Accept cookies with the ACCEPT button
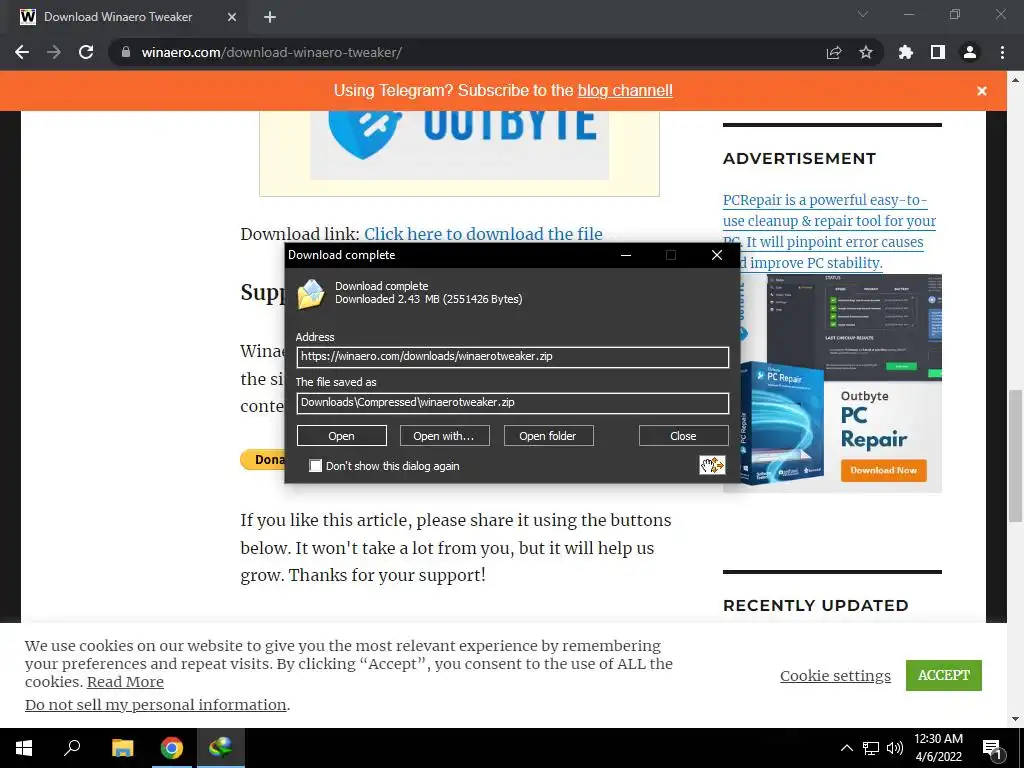This screenshot has height=768, width=1024. (x=944, y=675)
